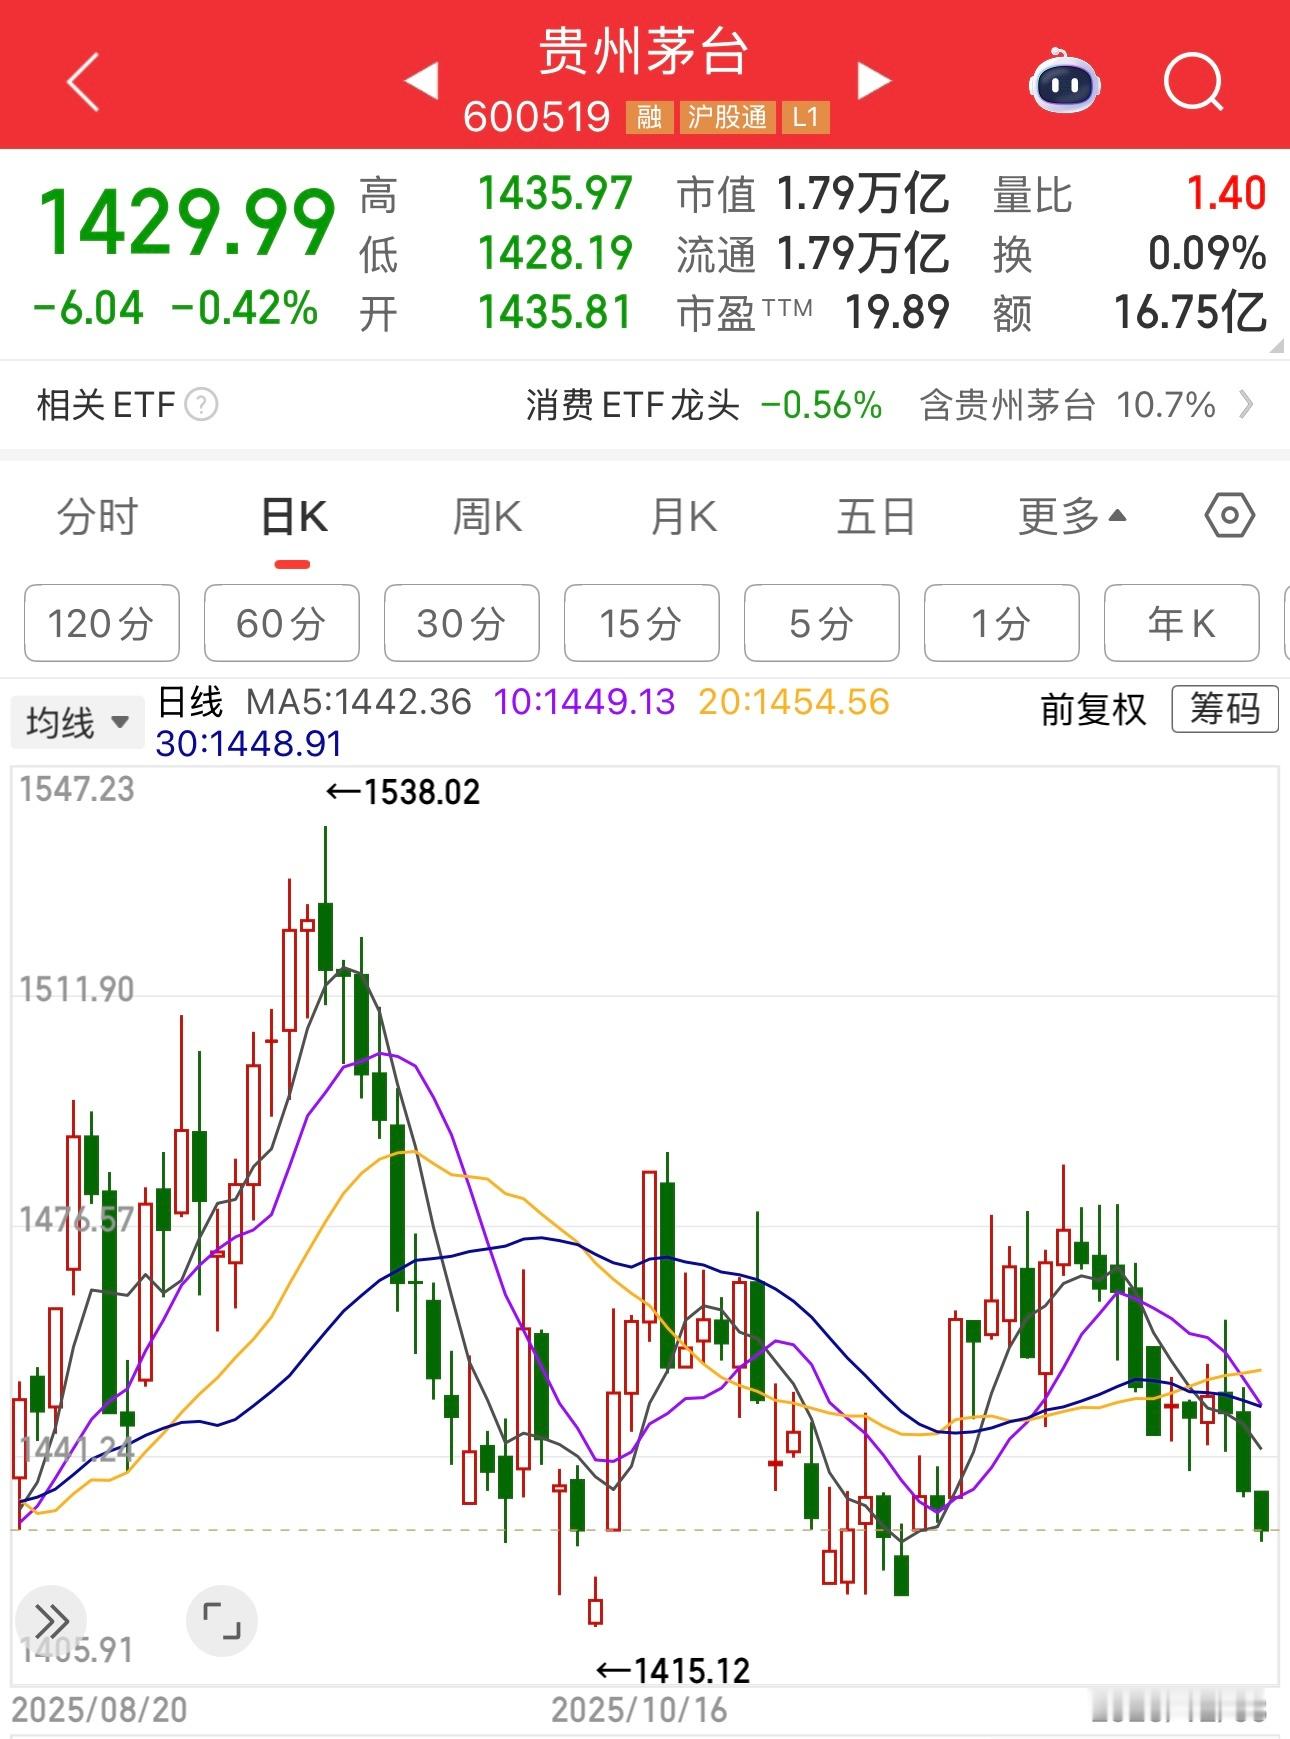Tap the 融 margin badge
The width and height of the screenshot is (1290, 1739).
649,117
